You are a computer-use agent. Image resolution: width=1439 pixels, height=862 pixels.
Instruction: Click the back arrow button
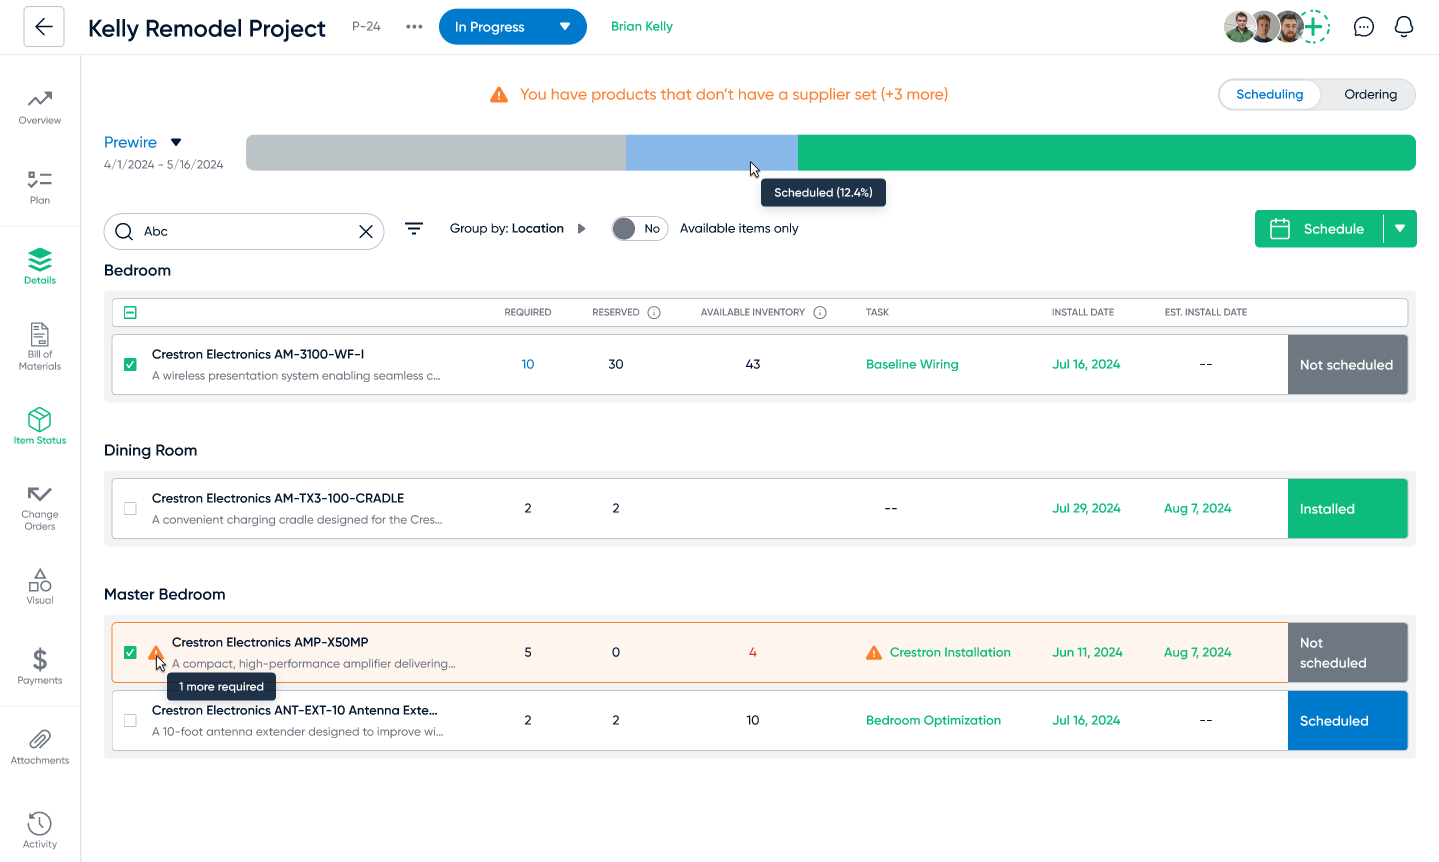(x=44, y=27)
